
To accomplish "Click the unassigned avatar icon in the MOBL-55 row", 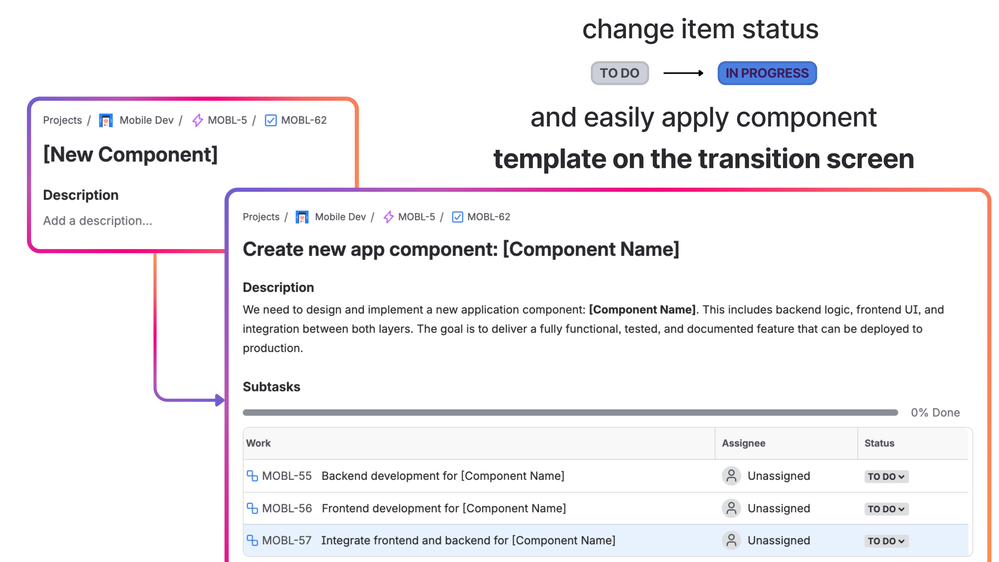I will [x=731, y=476].
